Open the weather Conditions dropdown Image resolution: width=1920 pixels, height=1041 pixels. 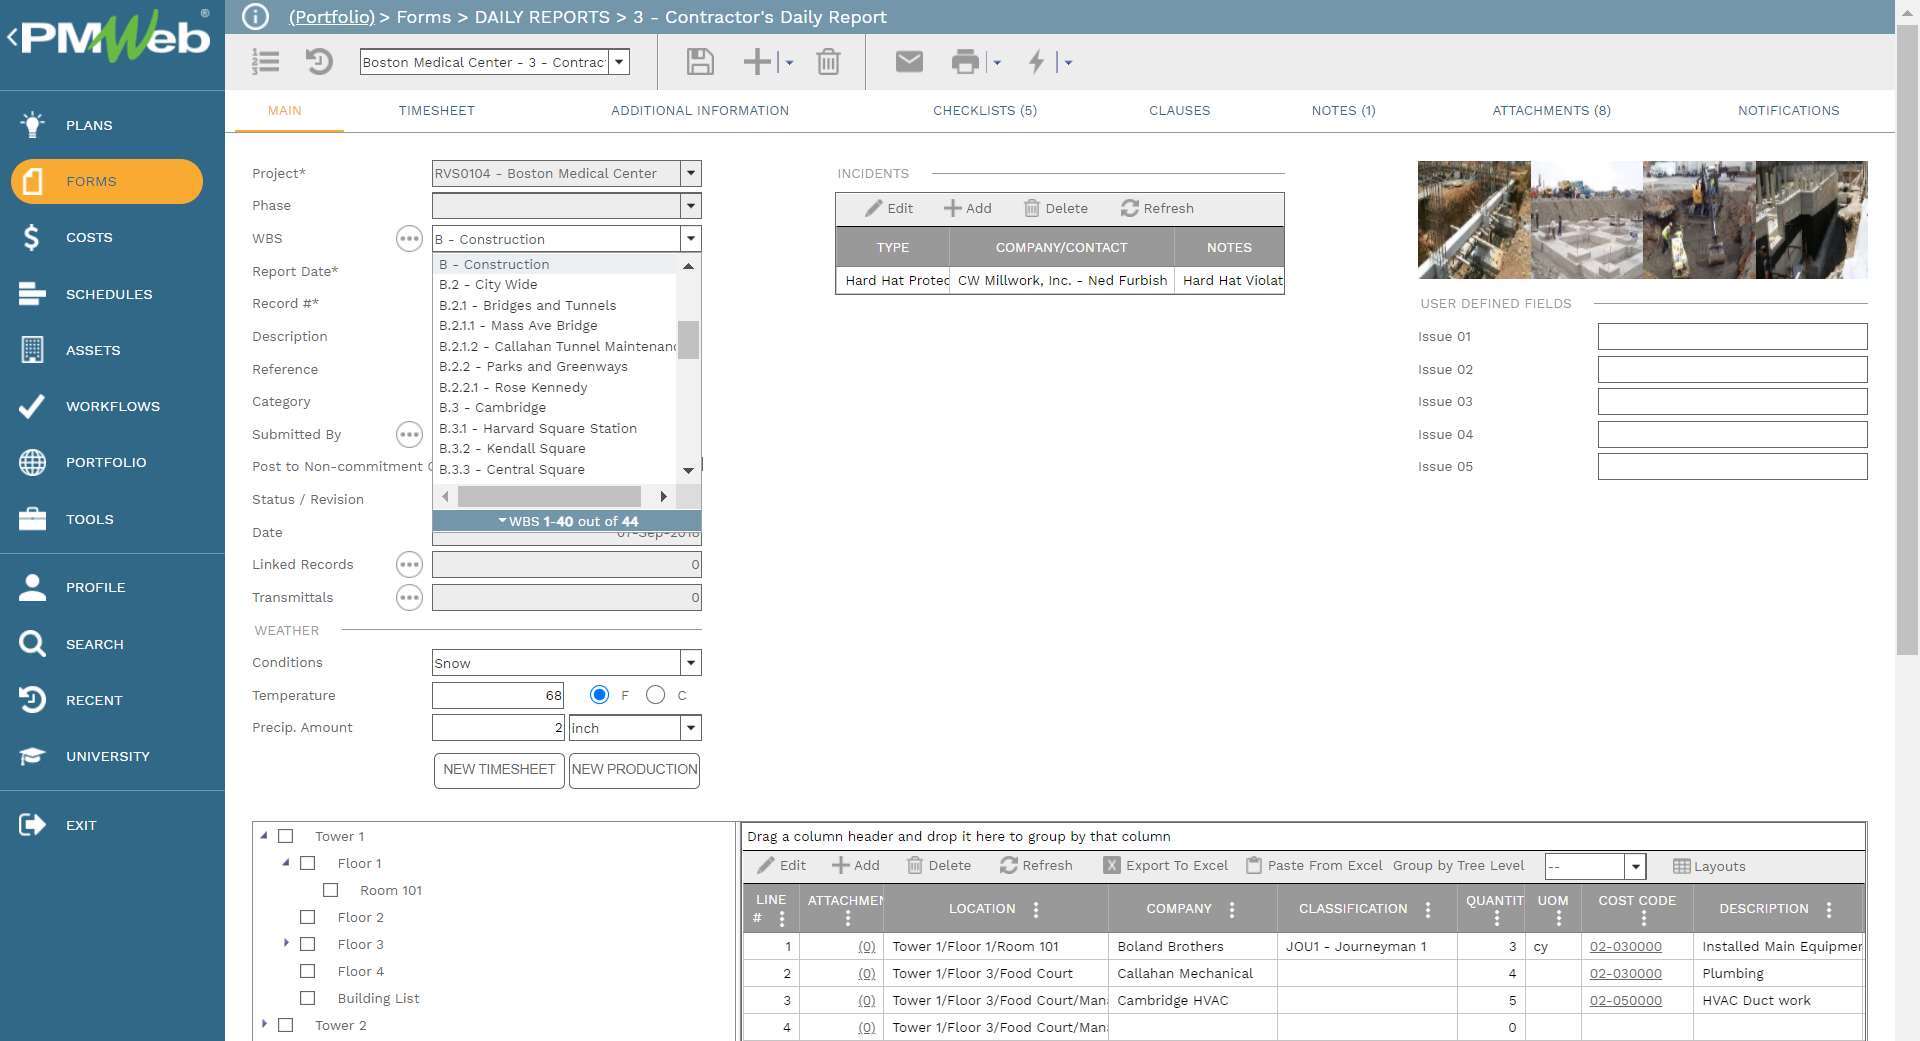point(690,663)
